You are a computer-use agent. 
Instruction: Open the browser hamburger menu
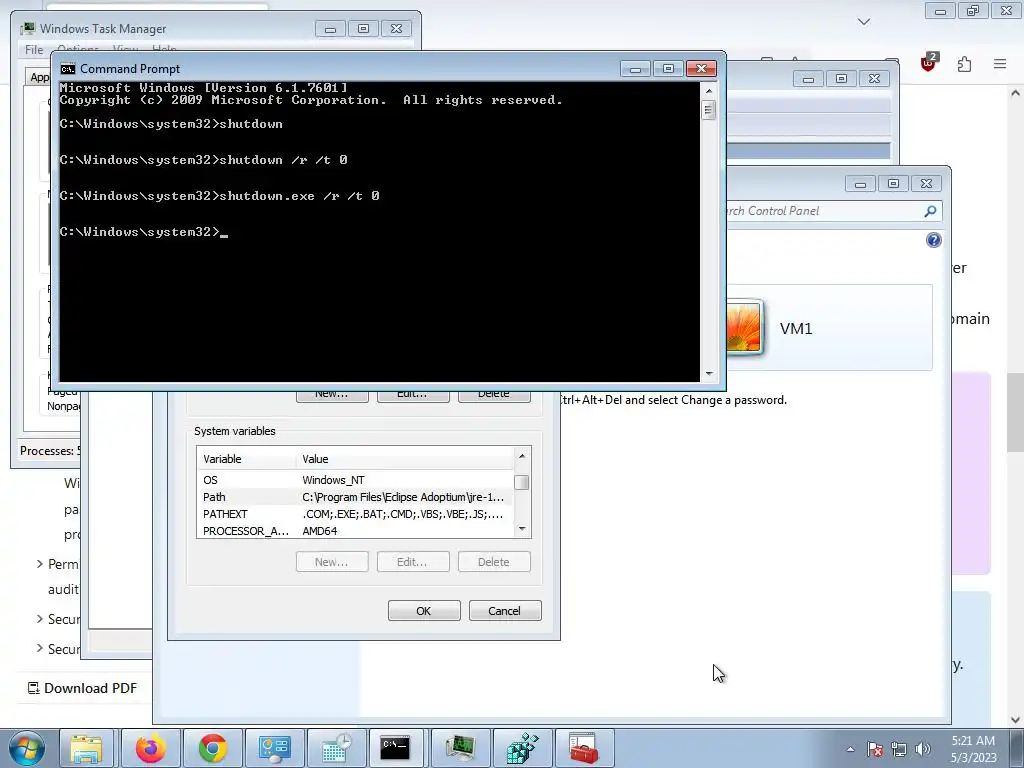point(1000,63)
